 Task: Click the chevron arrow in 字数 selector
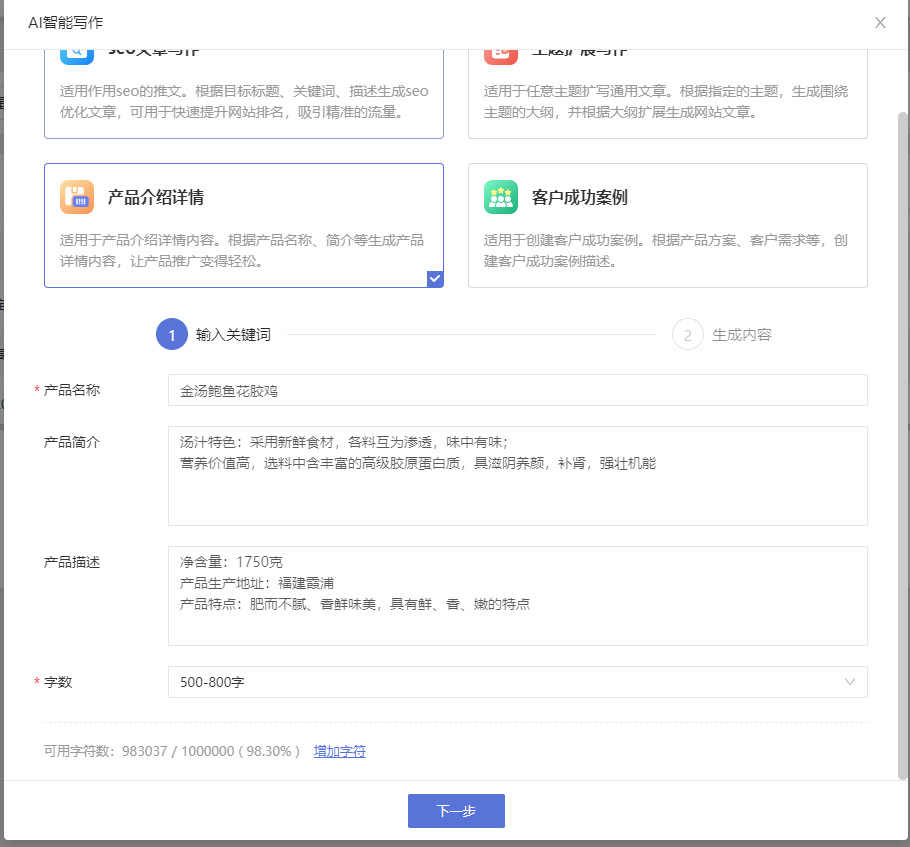click(850, 682)
